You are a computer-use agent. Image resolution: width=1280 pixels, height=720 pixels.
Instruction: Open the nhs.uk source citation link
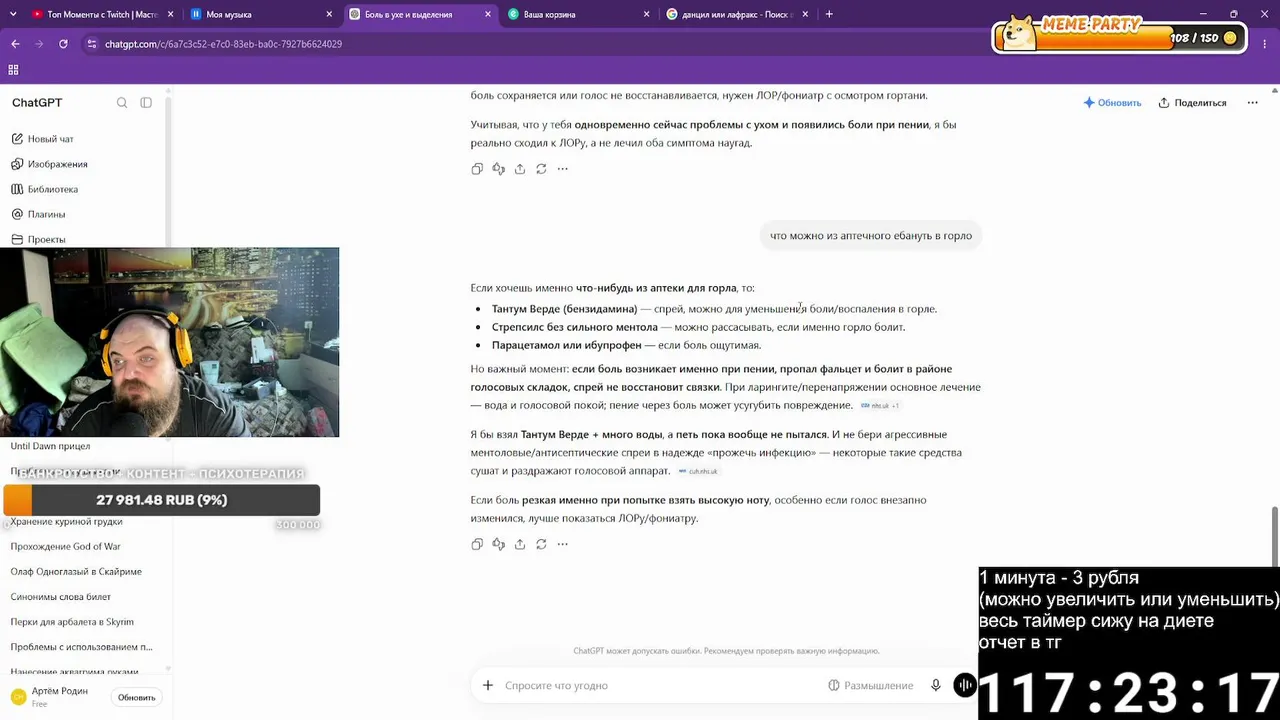tap(880, 406)
